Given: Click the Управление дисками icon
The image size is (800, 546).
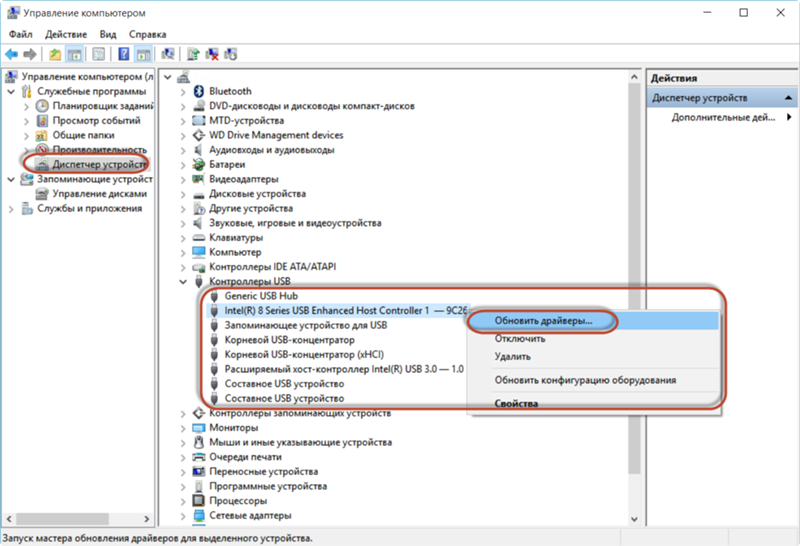Looking at the screenshot, I should tap(42, 194).
